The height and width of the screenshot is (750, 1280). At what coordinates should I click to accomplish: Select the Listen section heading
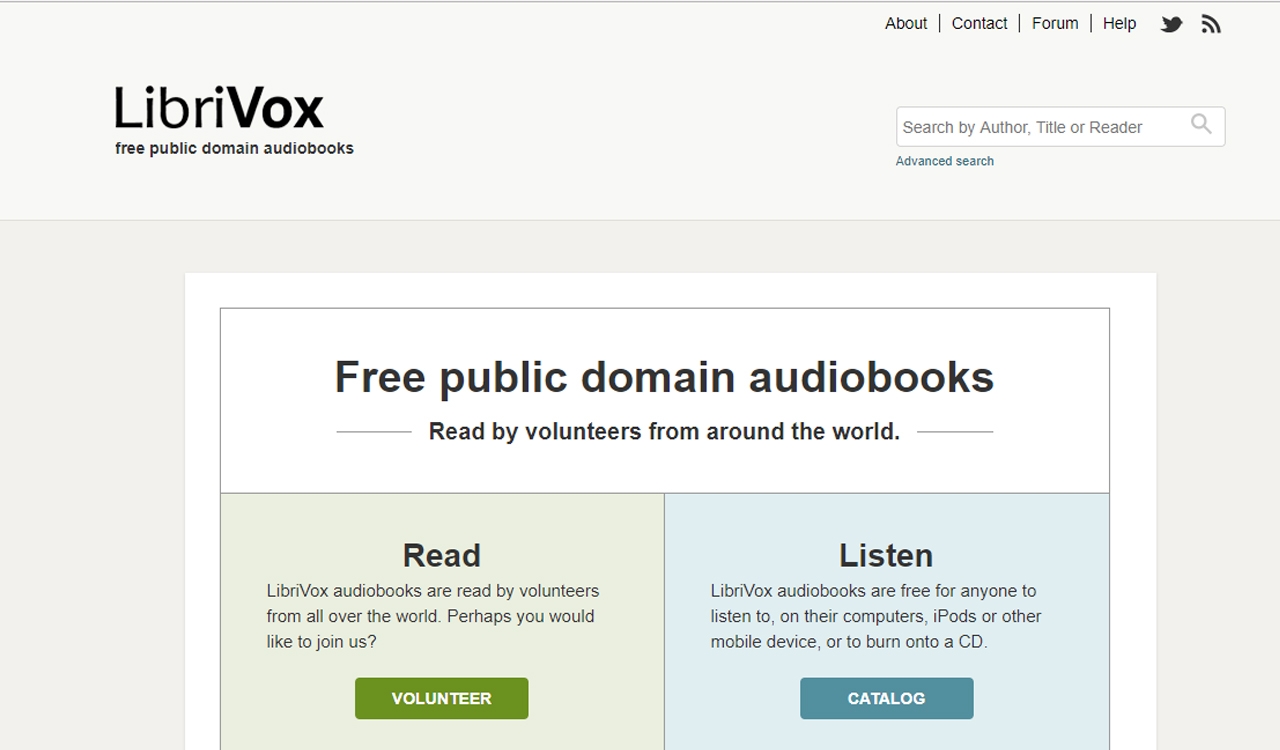coord(886,555)
